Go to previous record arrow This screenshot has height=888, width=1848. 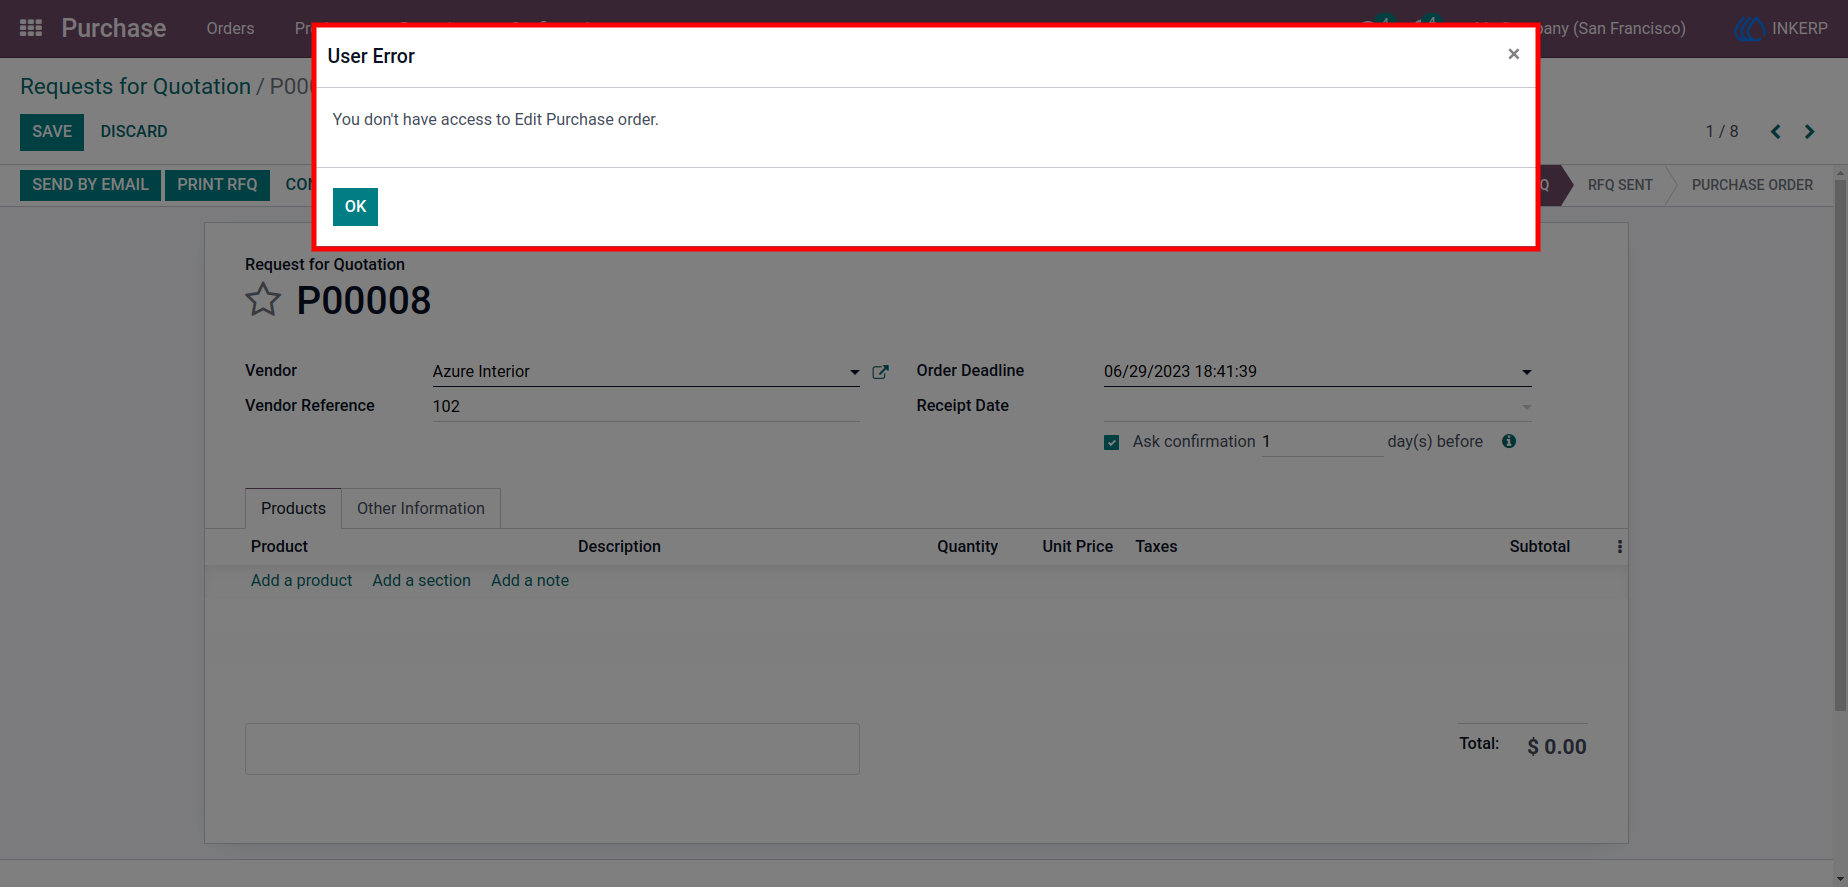[x=1776, y=132]
